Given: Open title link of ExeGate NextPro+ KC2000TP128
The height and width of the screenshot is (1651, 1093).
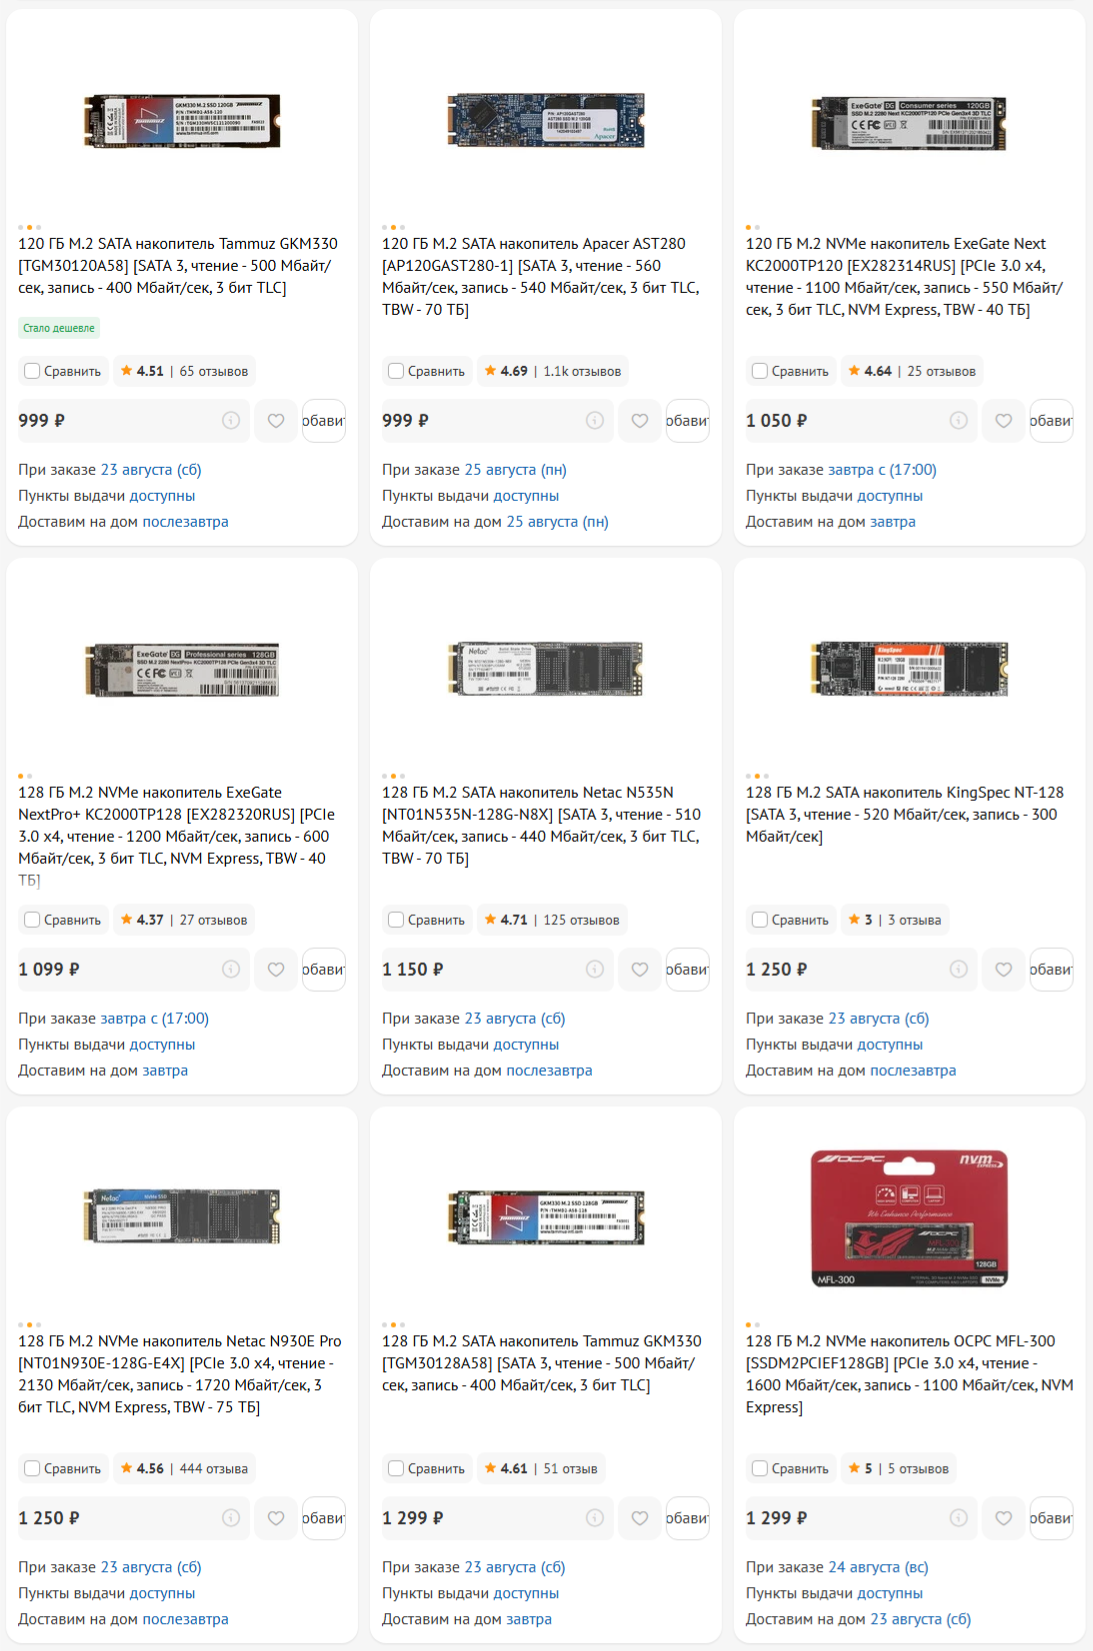Looking at the screenshot, I should click(x=176, y=836).
